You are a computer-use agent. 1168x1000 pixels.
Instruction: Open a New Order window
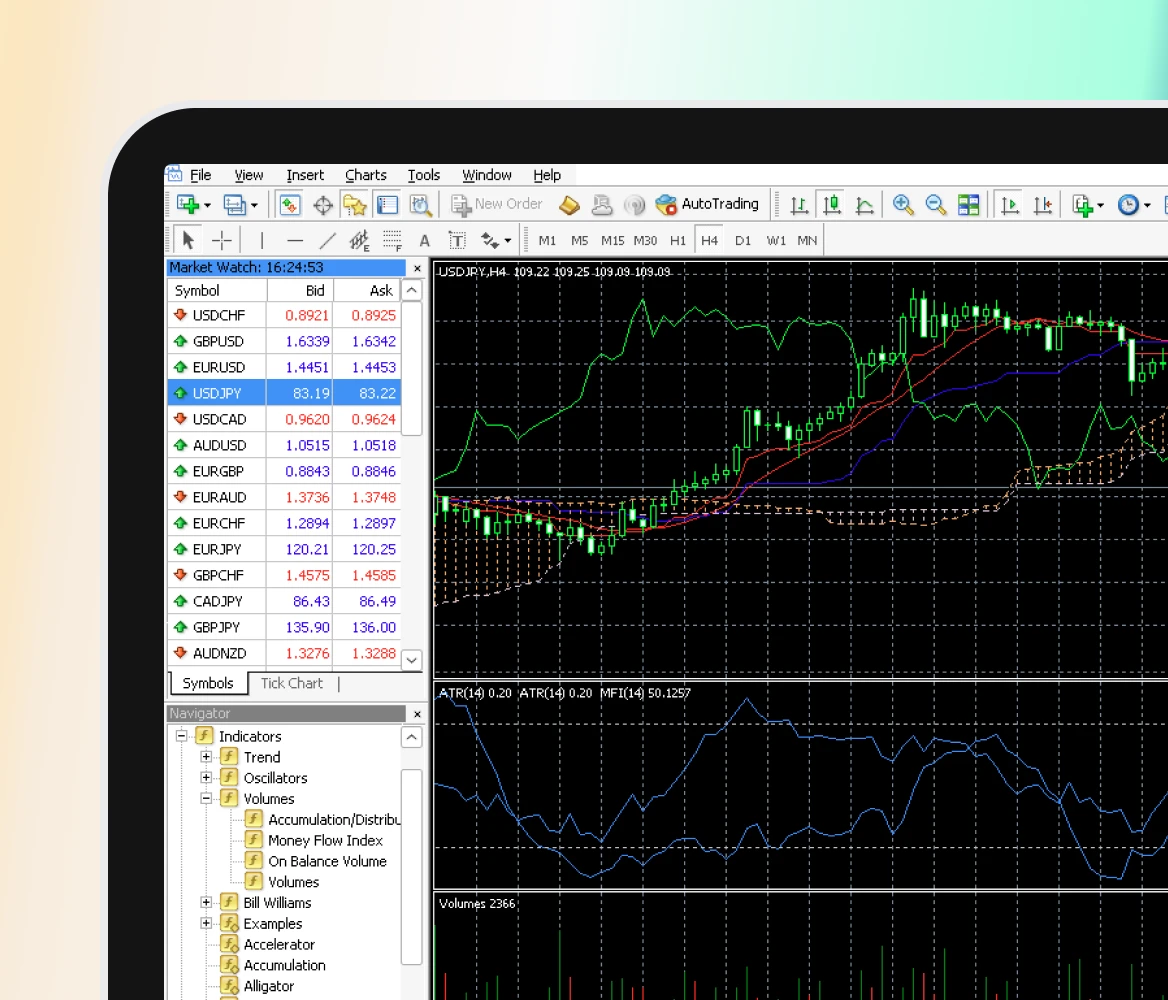pyautogui.click(x=497, y=204)
